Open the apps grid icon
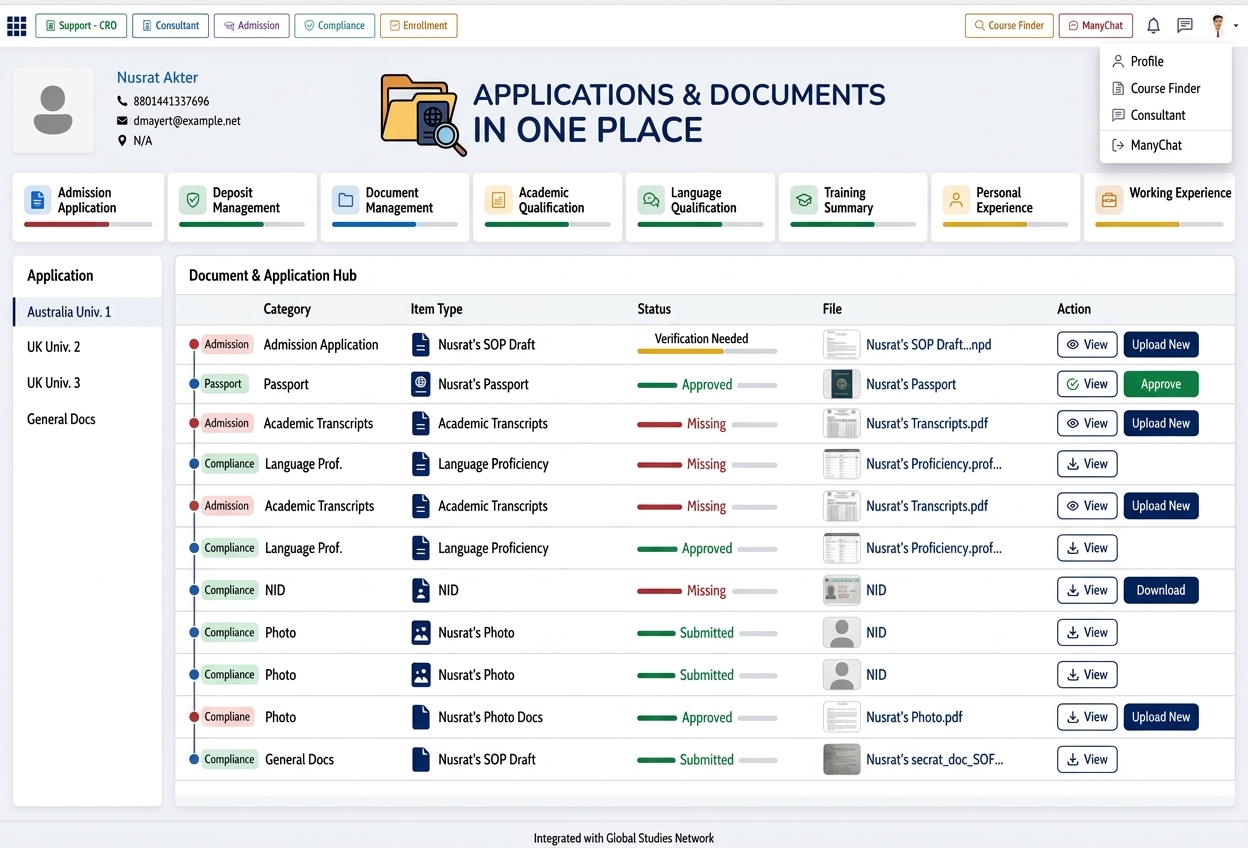This screenshot has width=1248, height=848. click(x=16, y=26)
